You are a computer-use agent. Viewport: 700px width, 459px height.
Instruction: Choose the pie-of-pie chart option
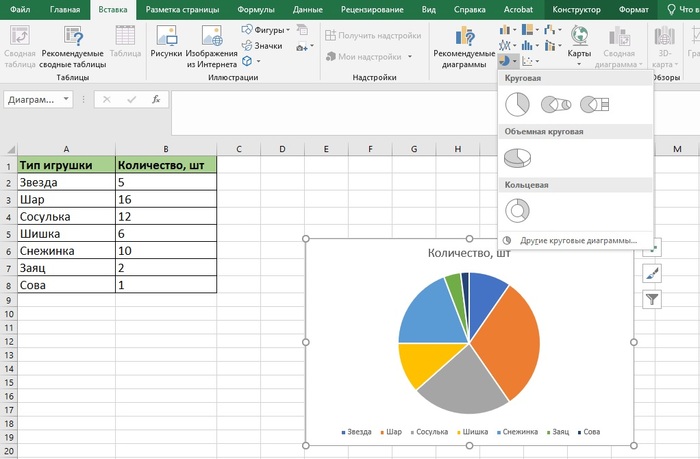pos(554,105)
